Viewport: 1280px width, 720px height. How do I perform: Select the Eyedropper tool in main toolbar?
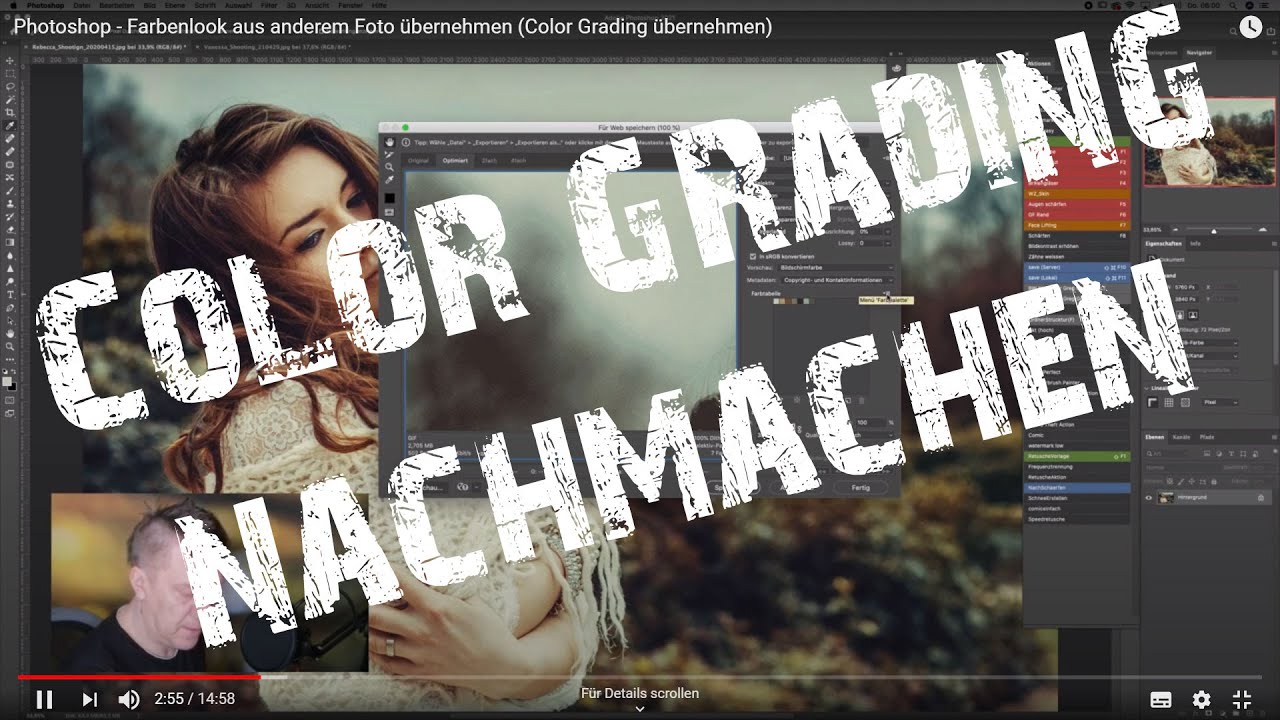11,125
